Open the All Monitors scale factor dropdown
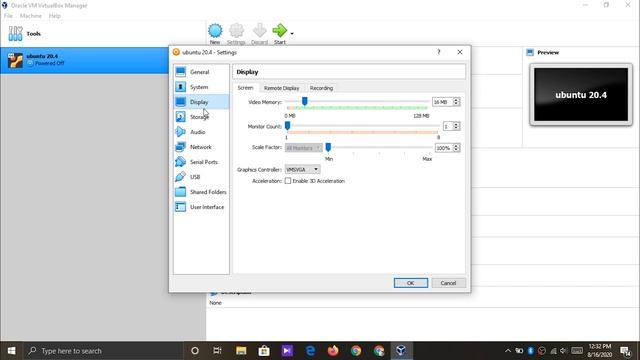640x360 pixels. 303,148
